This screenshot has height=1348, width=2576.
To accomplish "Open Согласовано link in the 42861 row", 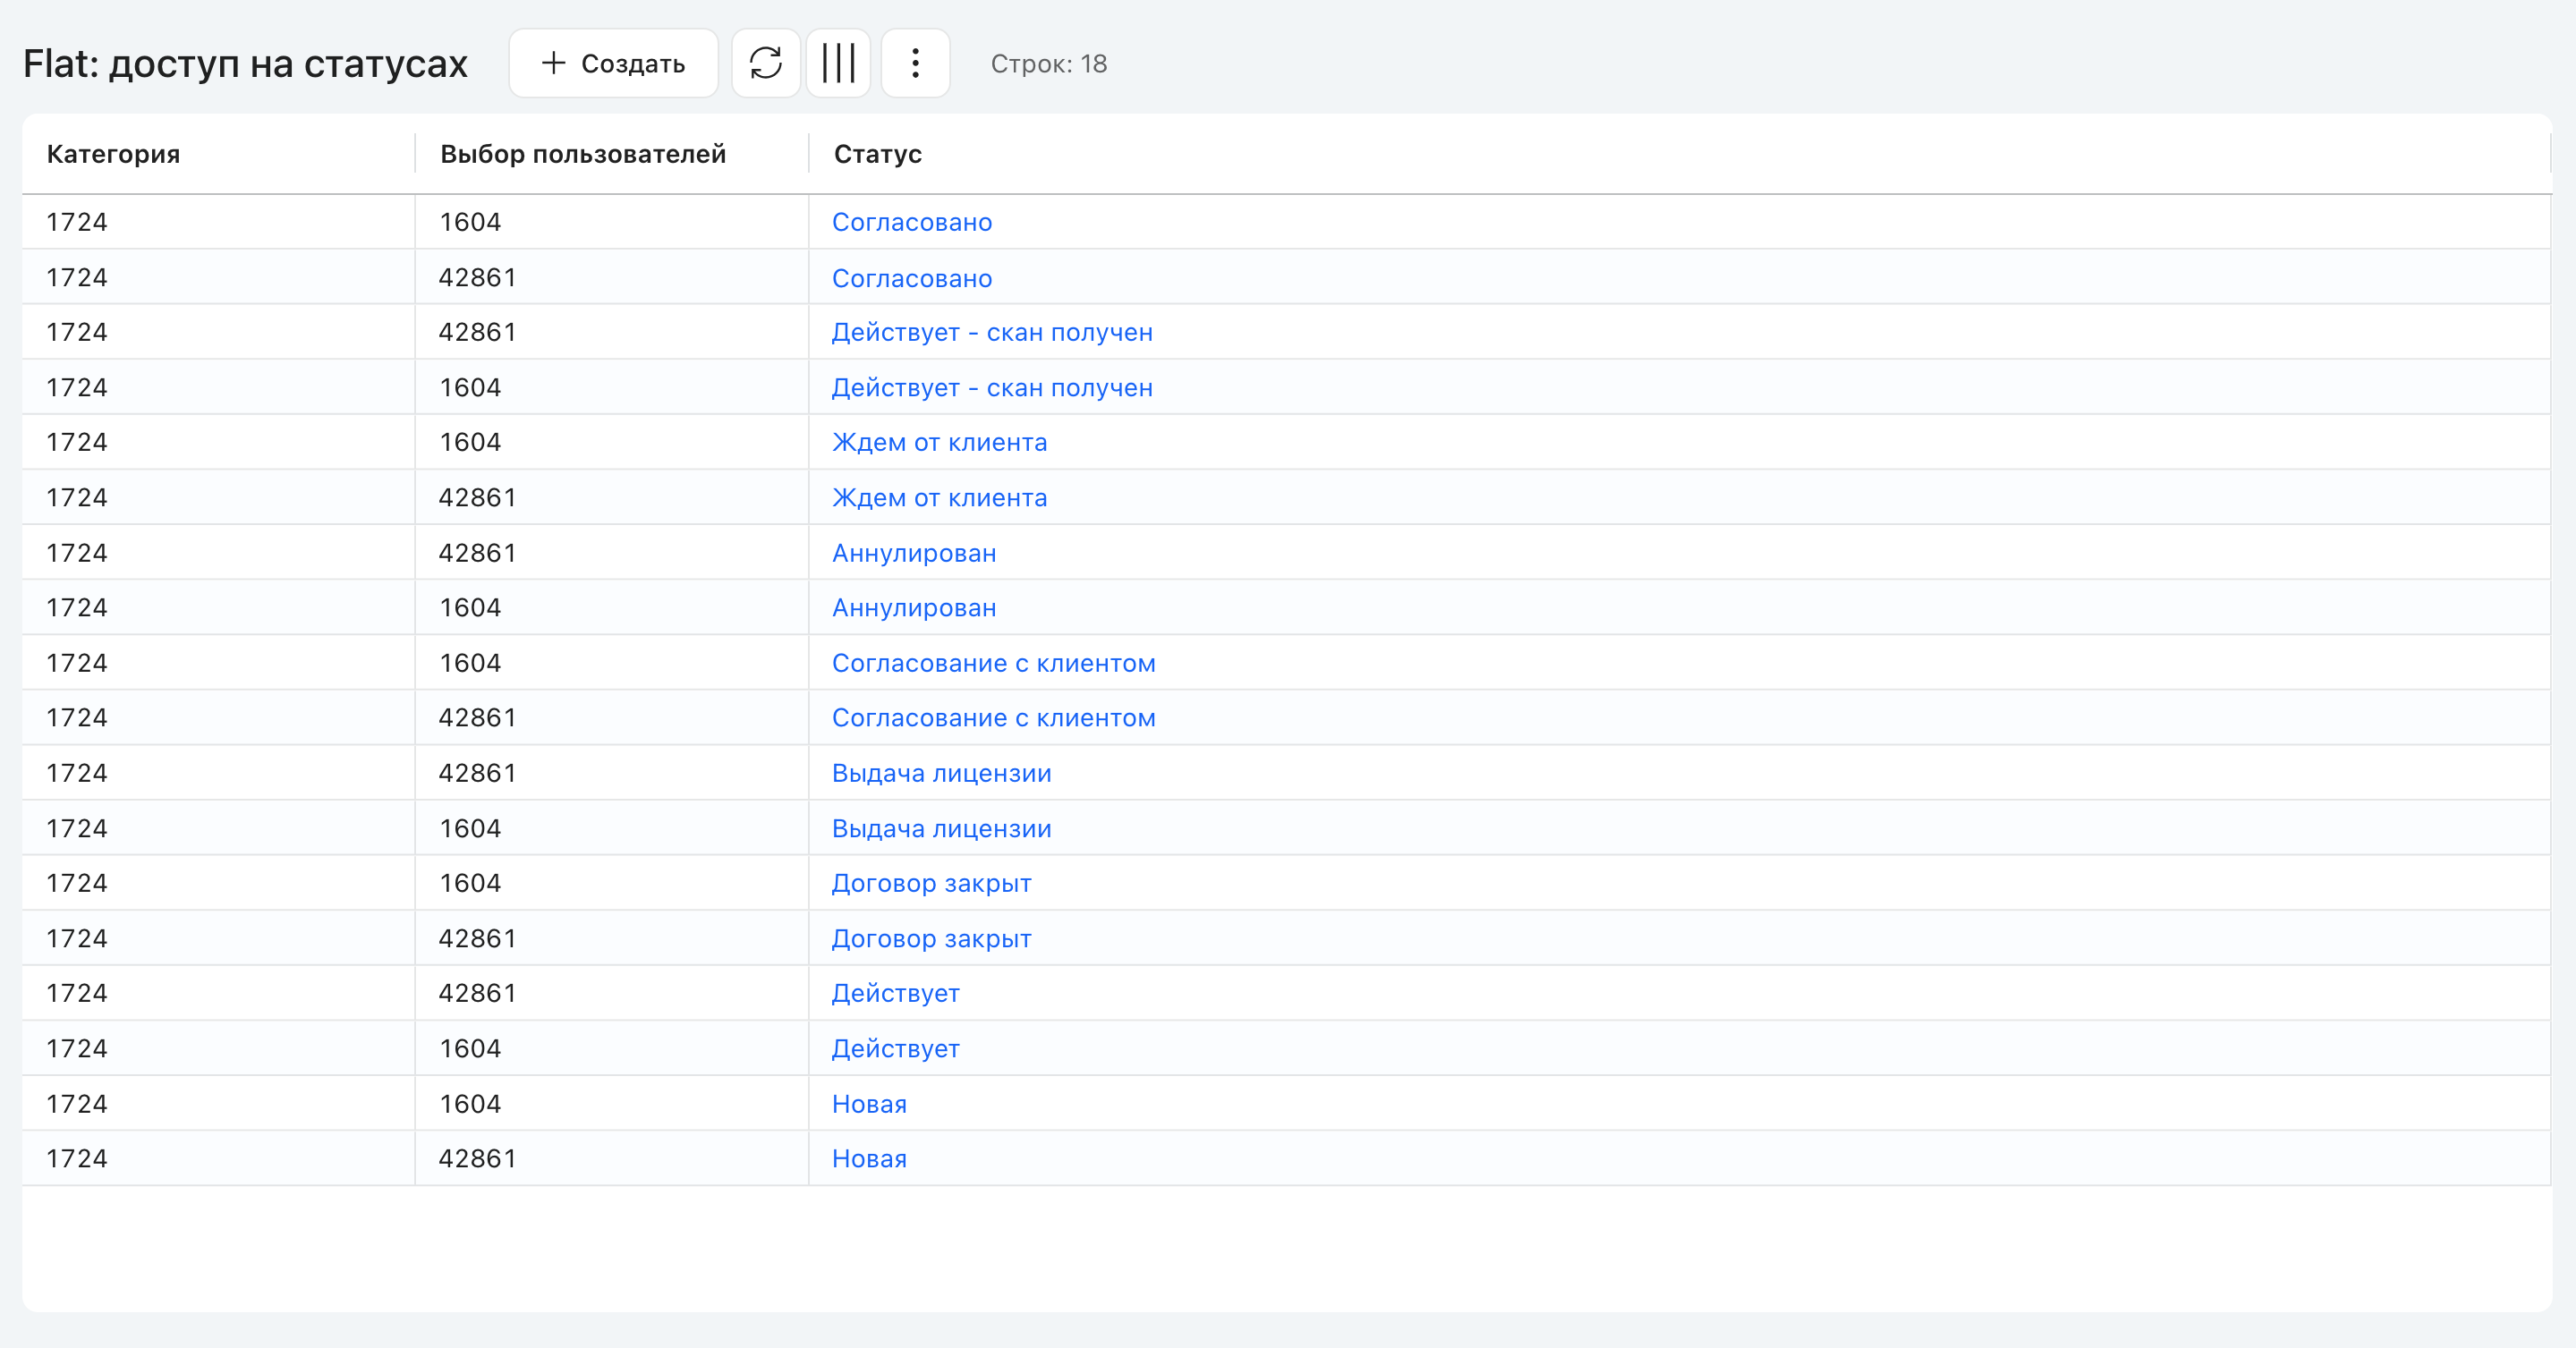I will 912,278.
